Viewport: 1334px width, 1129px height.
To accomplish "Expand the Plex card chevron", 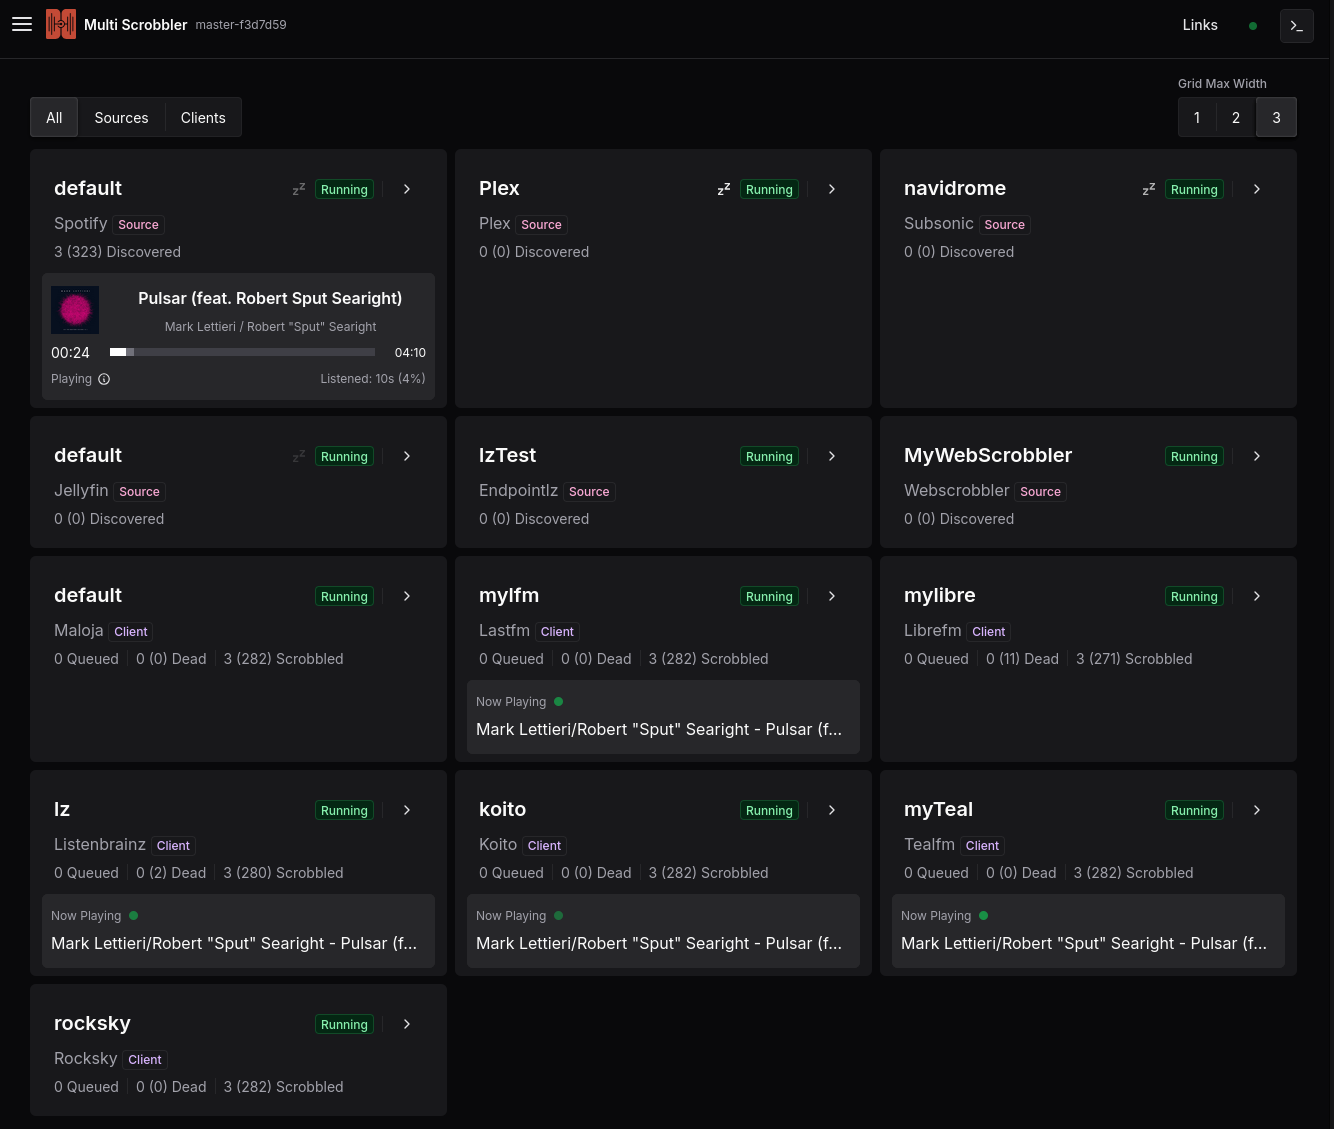I will pos(832,189).
